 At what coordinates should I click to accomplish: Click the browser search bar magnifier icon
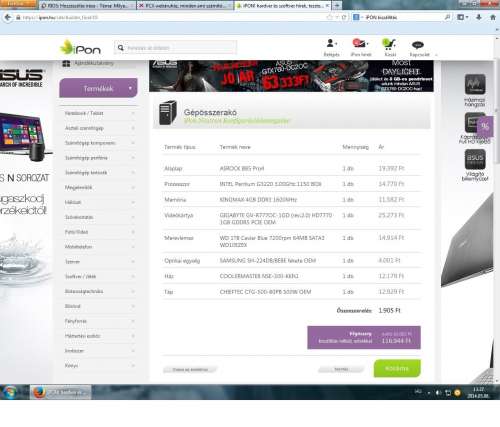click(447, 17)
